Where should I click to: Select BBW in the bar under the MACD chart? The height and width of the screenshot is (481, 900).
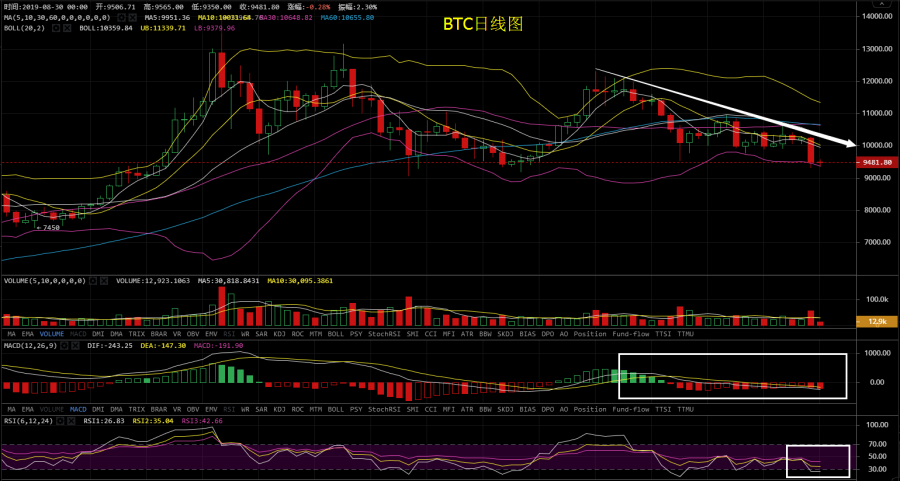pos(486,409)
